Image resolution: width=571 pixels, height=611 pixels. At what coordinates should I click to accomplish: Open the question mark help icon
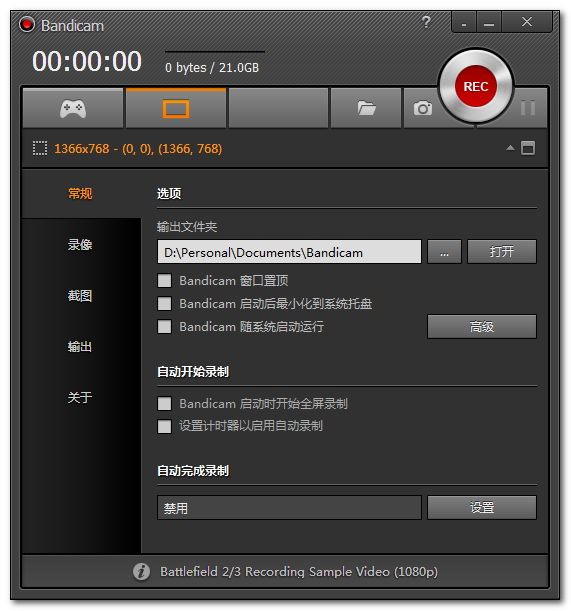[x=426, y=22]
